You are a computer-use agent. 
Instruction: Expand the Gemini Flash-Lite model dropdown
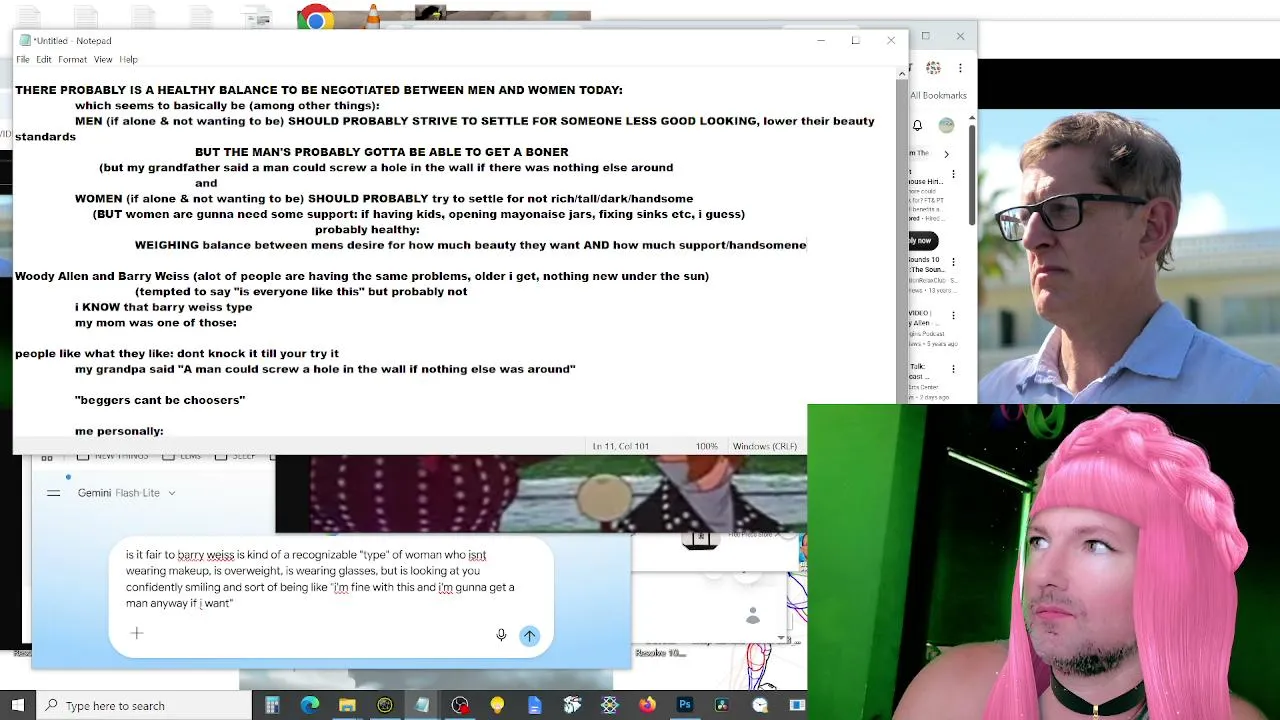tap(126, 493)
